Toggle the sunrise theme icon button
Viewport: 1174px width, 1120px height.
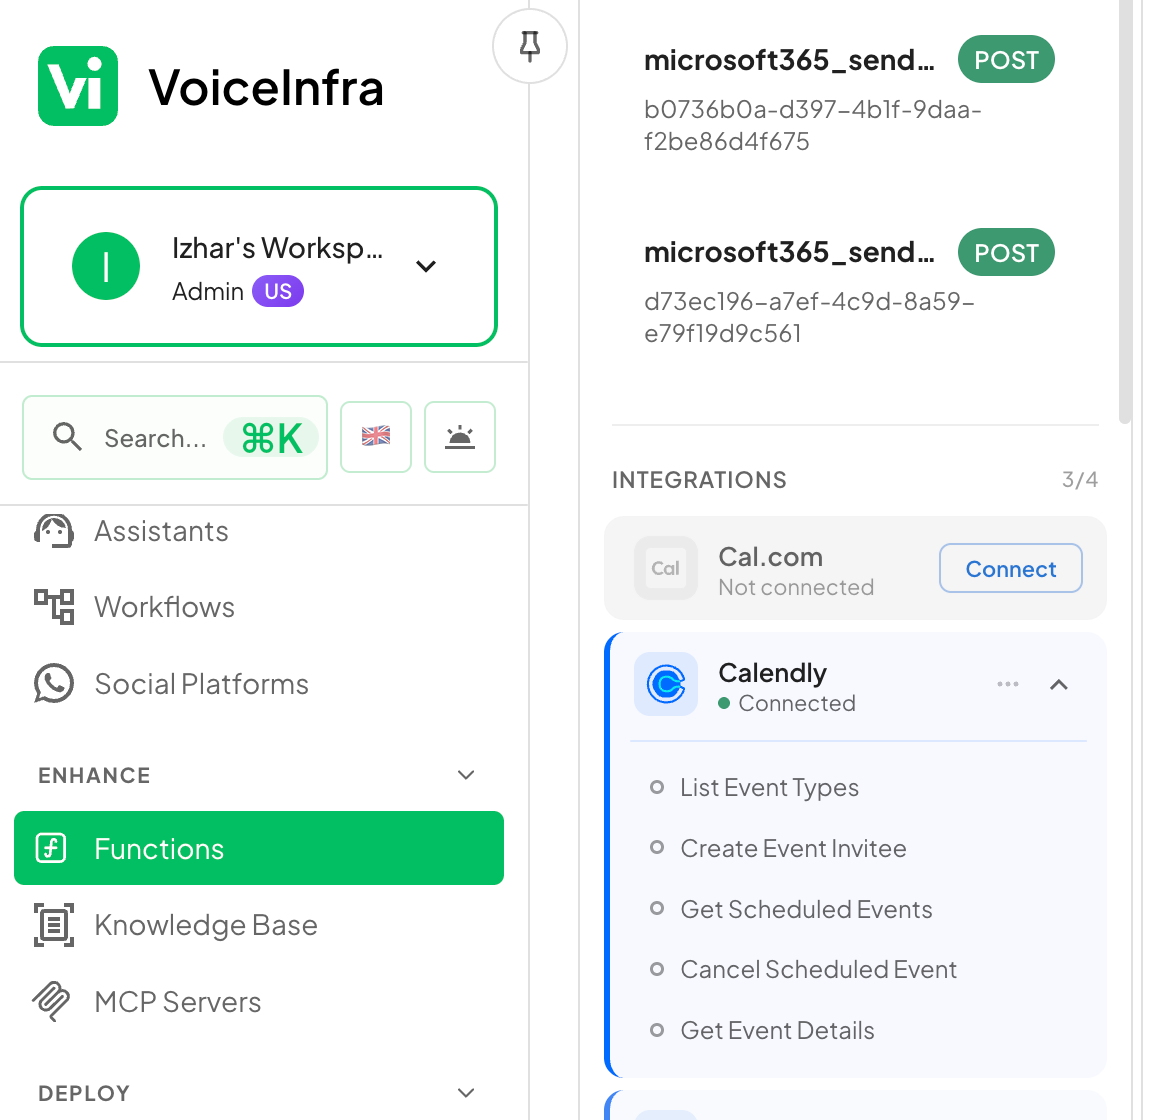(460, 436)
